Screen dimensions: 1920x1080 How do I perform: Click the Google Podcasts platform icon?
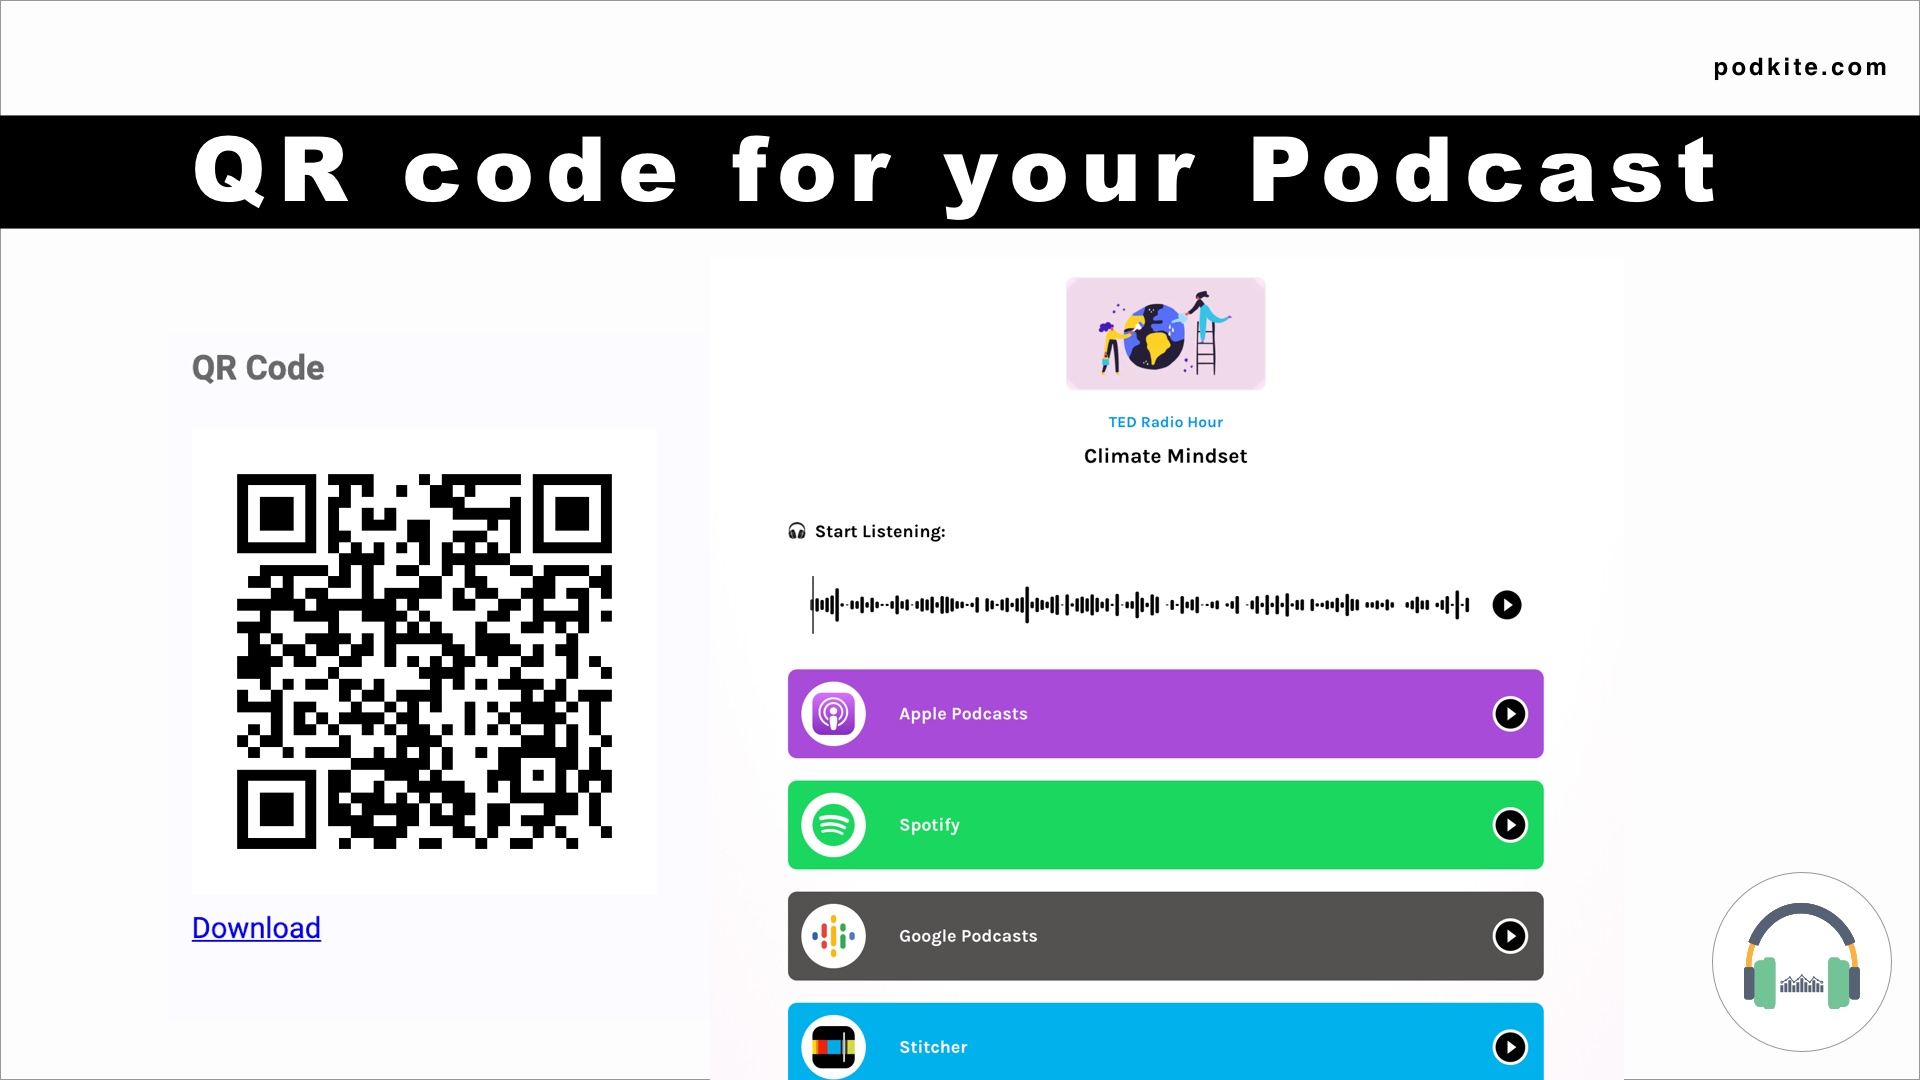832,935
